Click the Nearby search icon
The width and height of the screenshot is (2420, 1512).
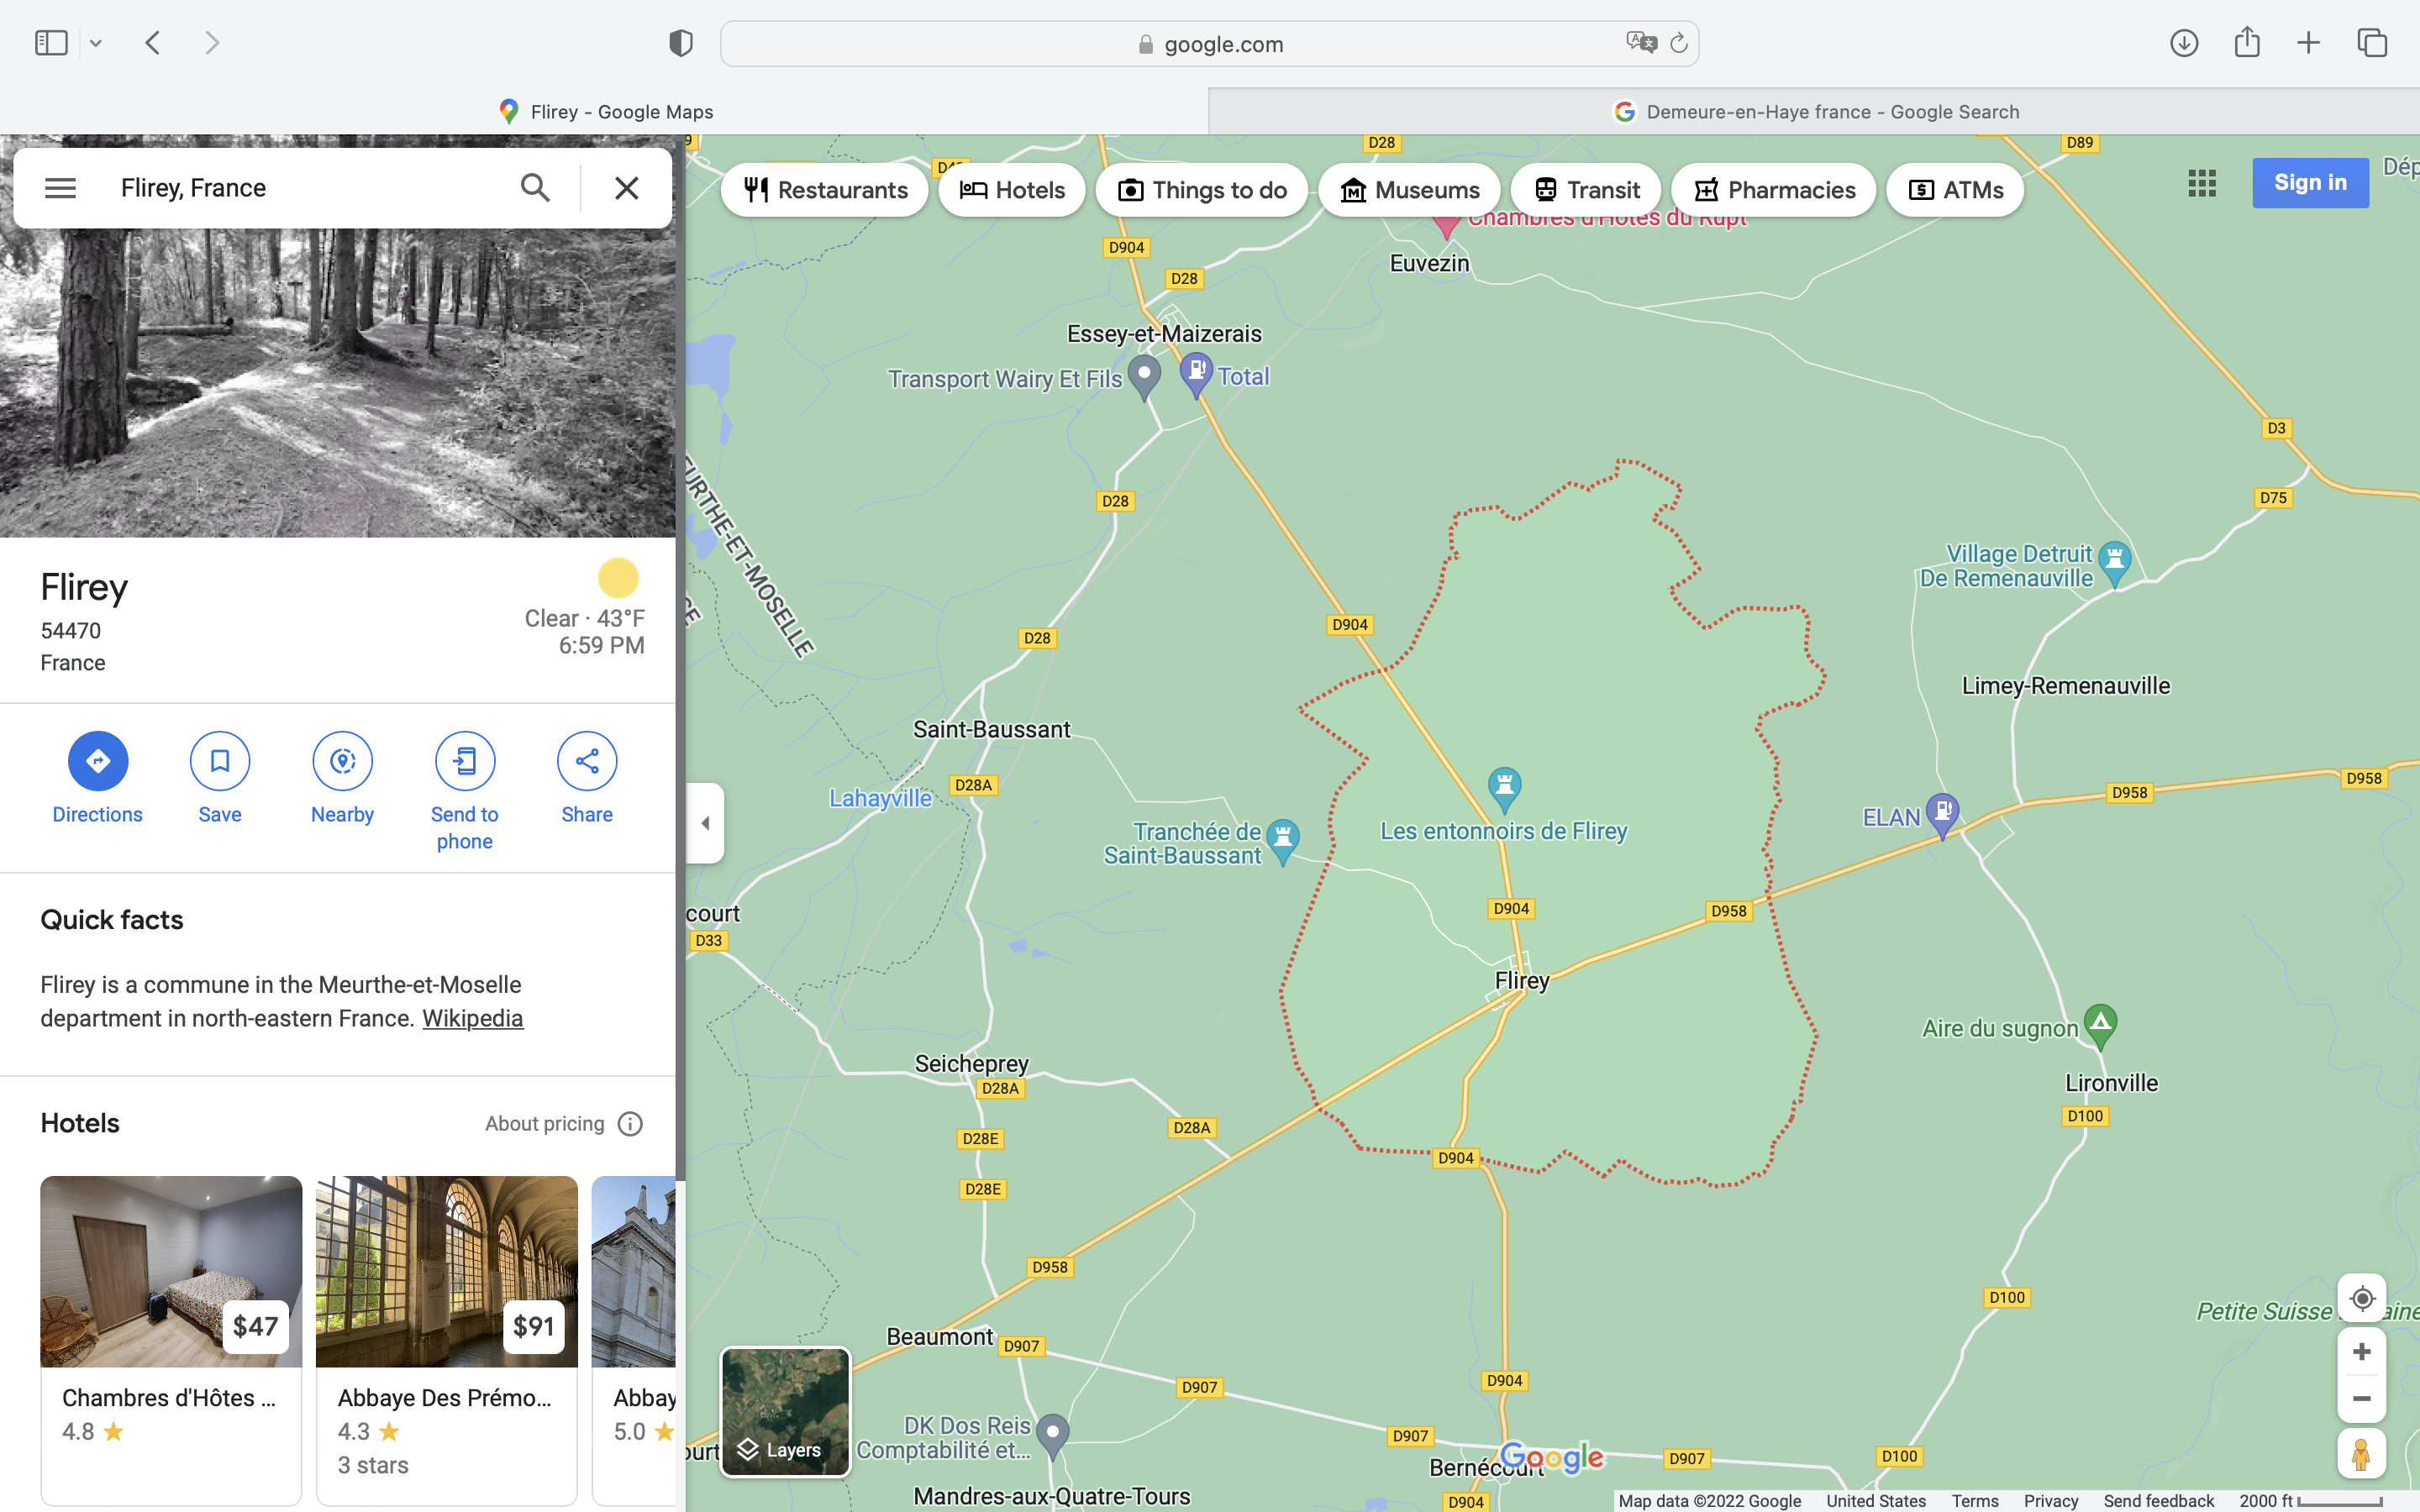tap(342, 761)
